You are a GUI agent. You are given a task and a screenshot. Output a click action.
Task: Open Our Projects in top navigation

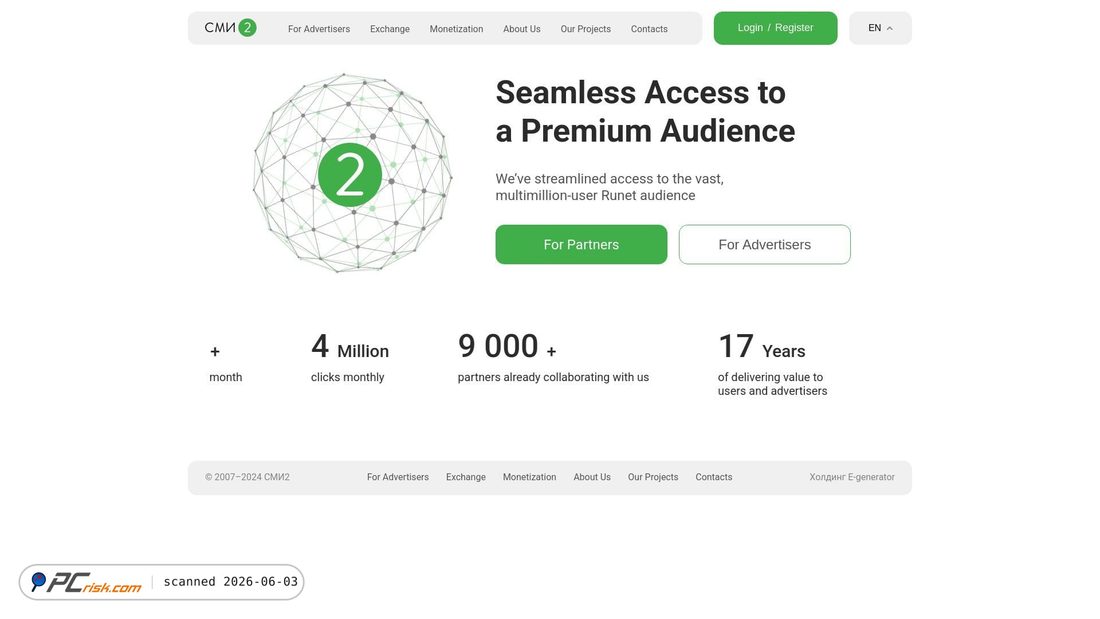(585, 29)
